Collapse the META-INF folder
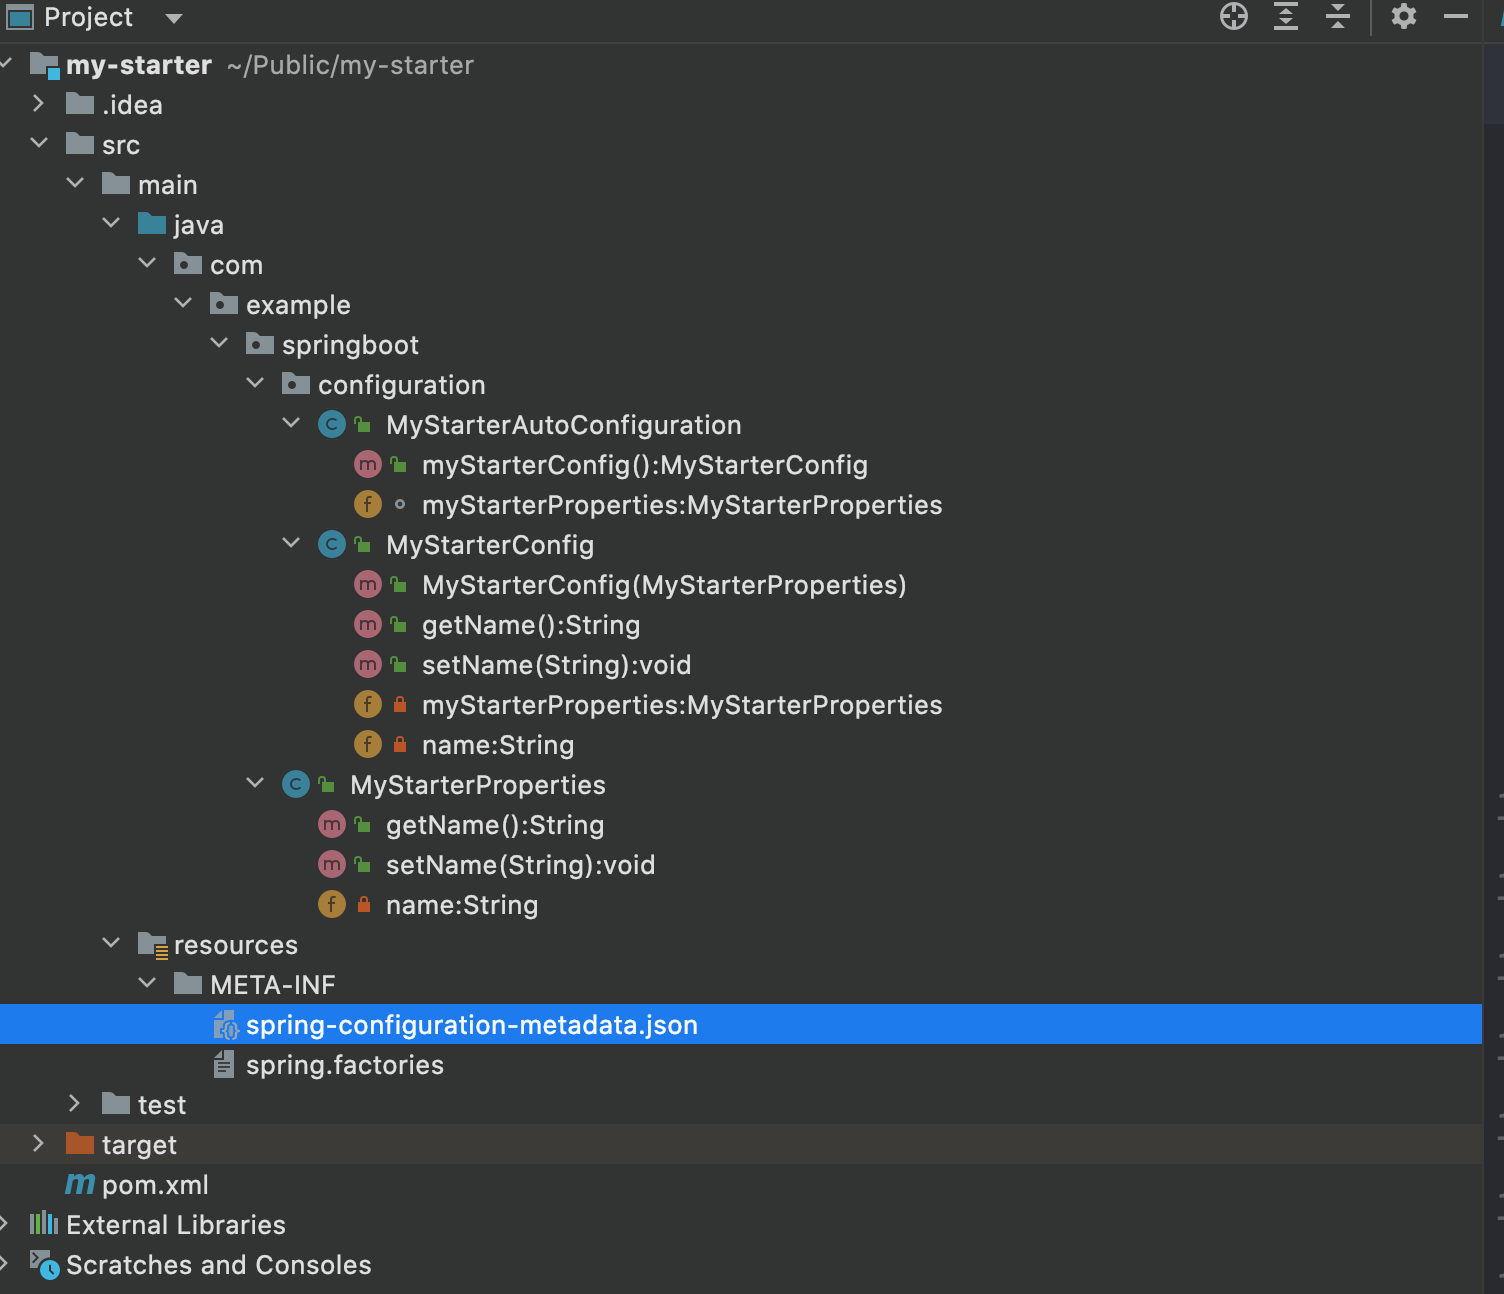 (147, 984)
